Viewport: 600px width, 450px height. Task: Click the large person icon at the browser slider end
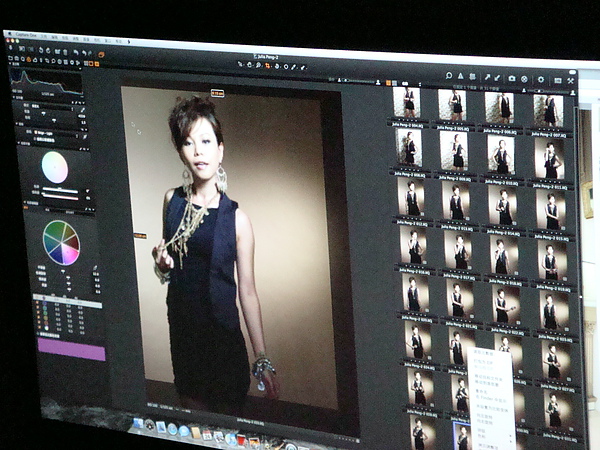click(573, 92)
